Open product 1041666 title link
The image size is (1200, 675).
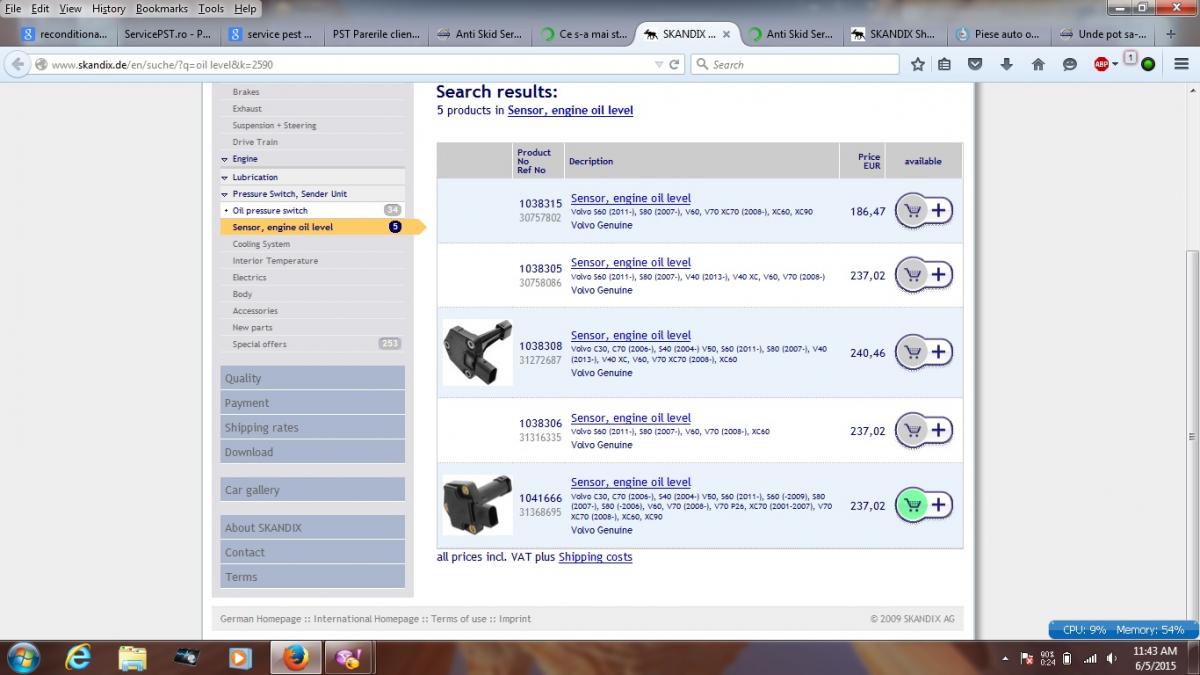(631, 482)
